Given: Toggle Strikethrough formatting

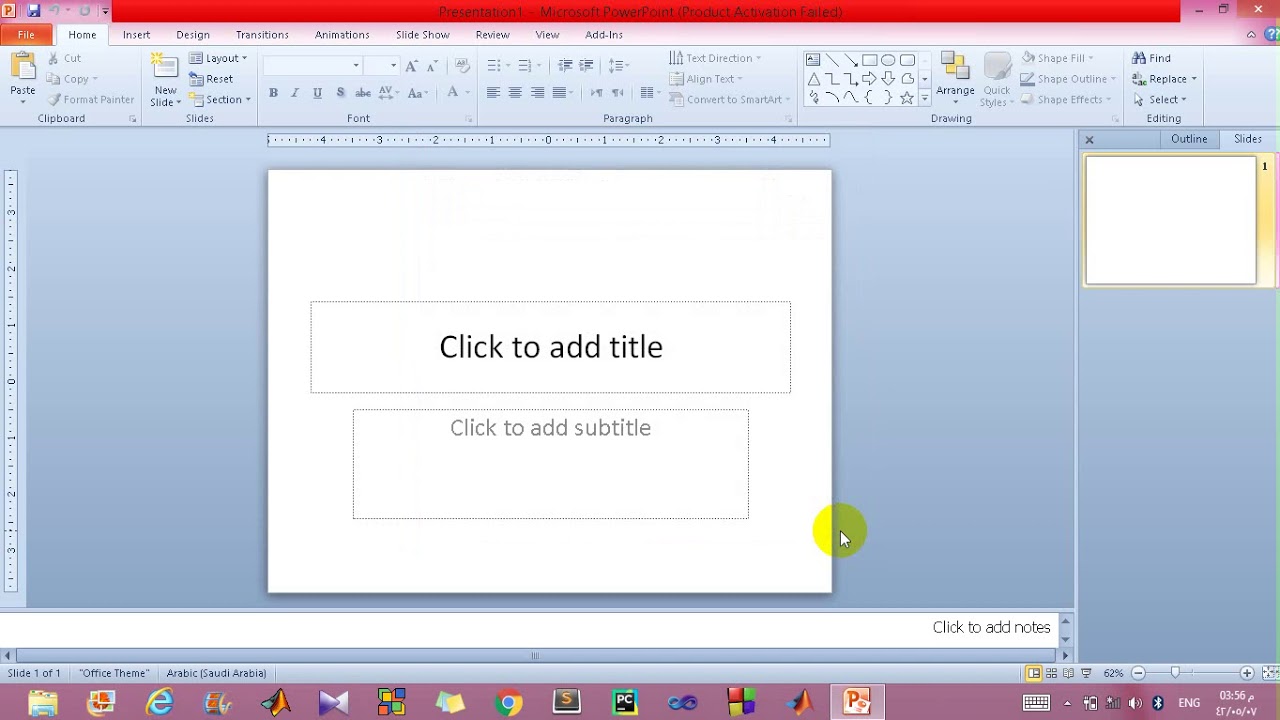Looking at the screenshot, I should [x=363, y=93].
